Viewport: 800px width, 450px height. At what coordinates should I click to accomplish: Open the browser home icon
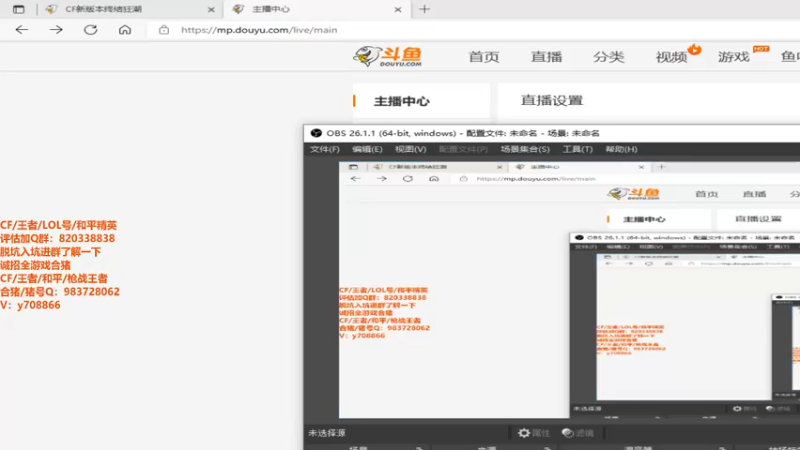(x=124, y=30)
